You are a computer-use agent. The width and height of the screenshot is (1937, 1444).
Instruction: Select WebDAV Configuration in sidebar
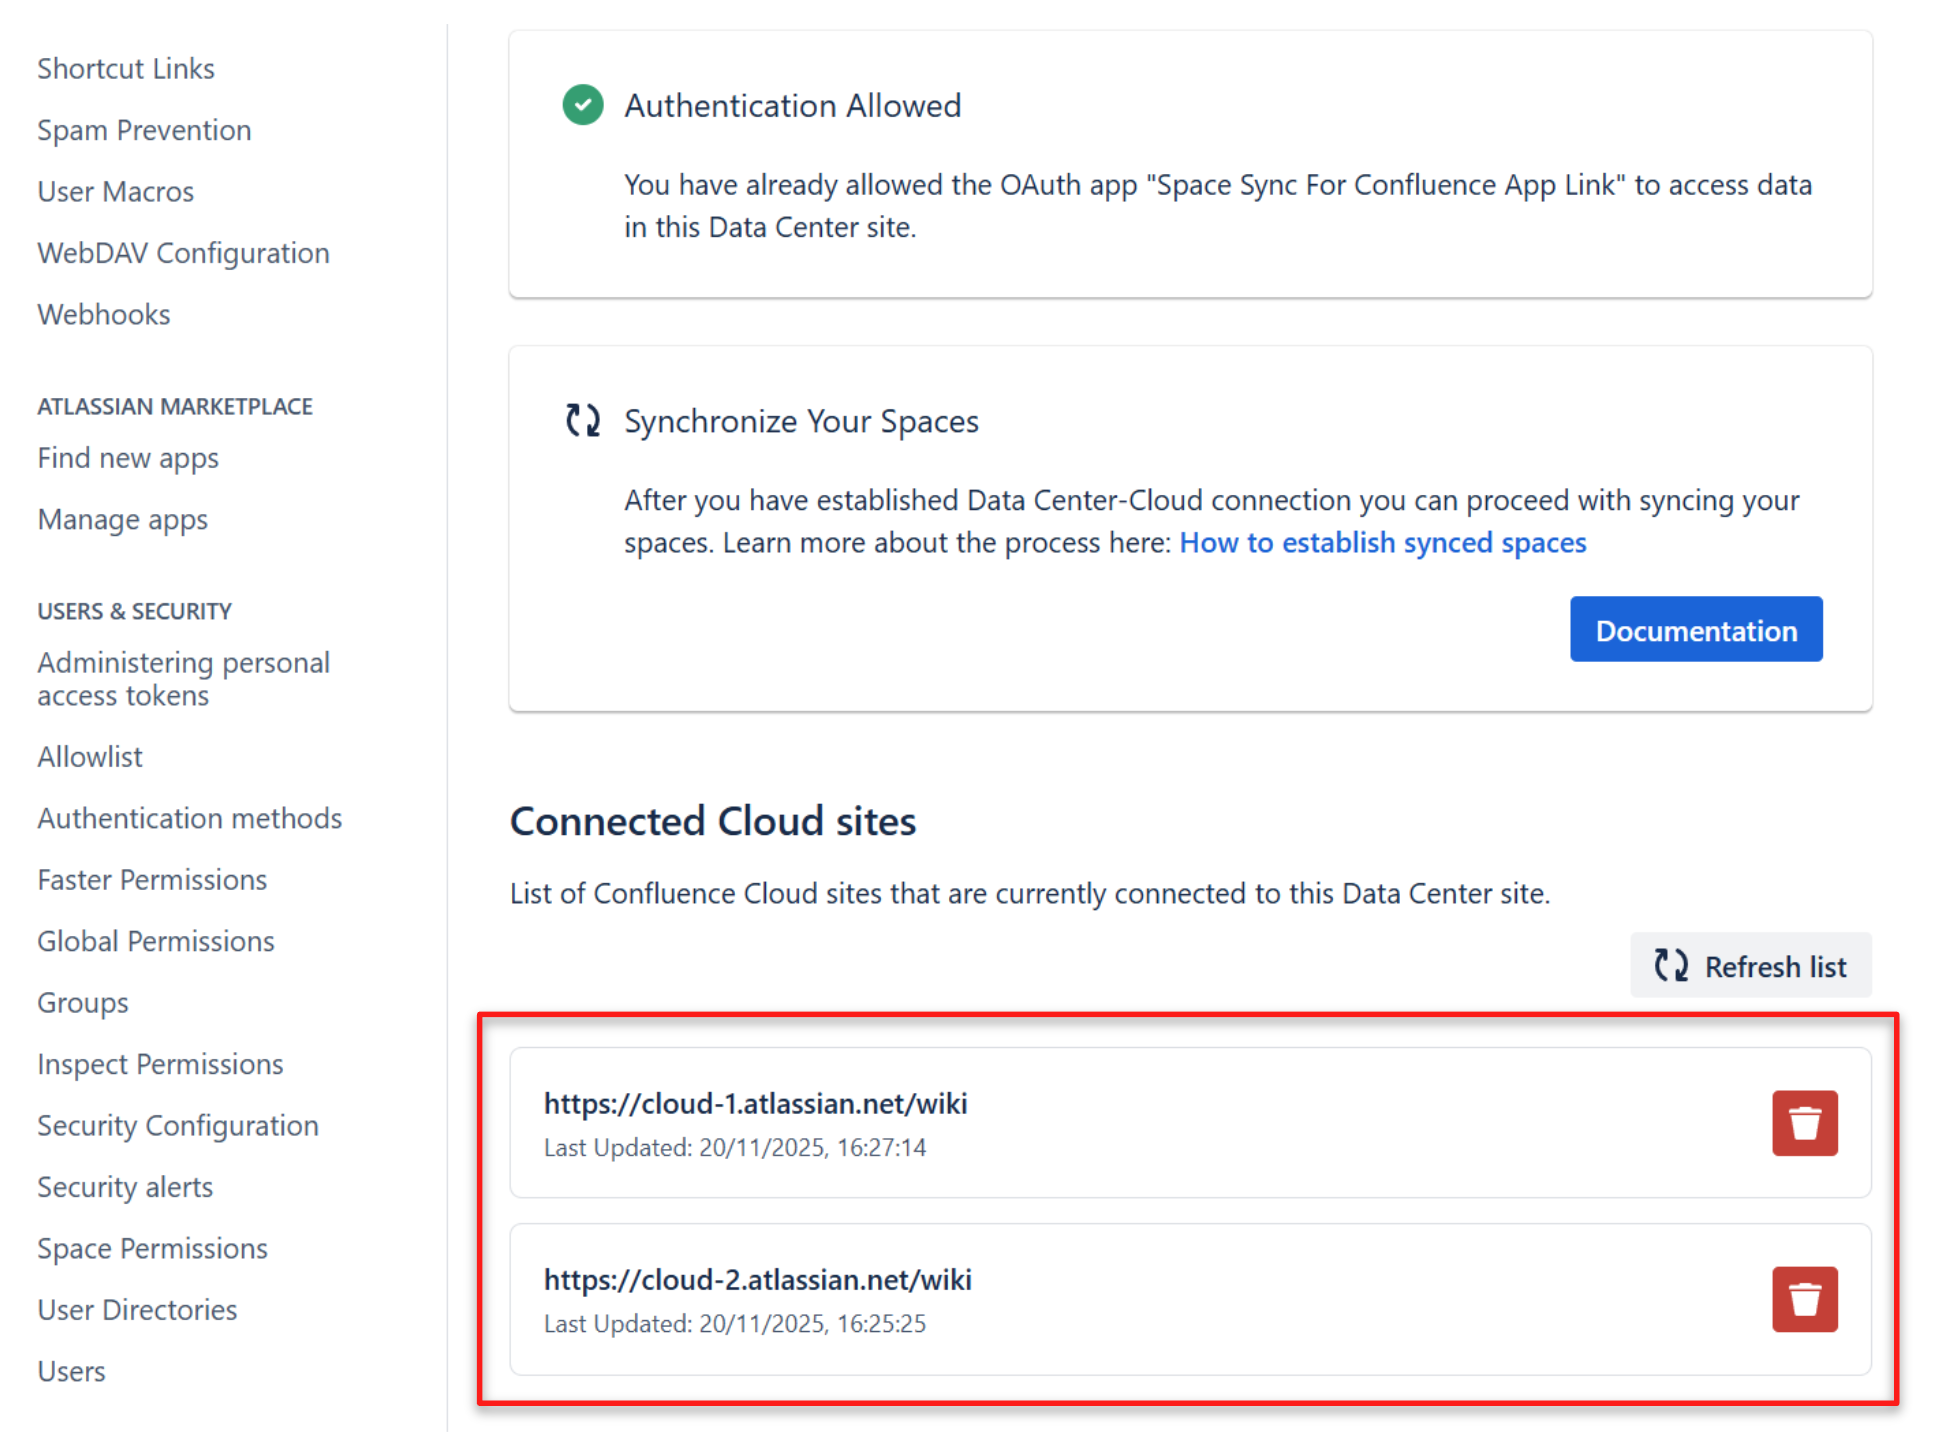point(183,253)
